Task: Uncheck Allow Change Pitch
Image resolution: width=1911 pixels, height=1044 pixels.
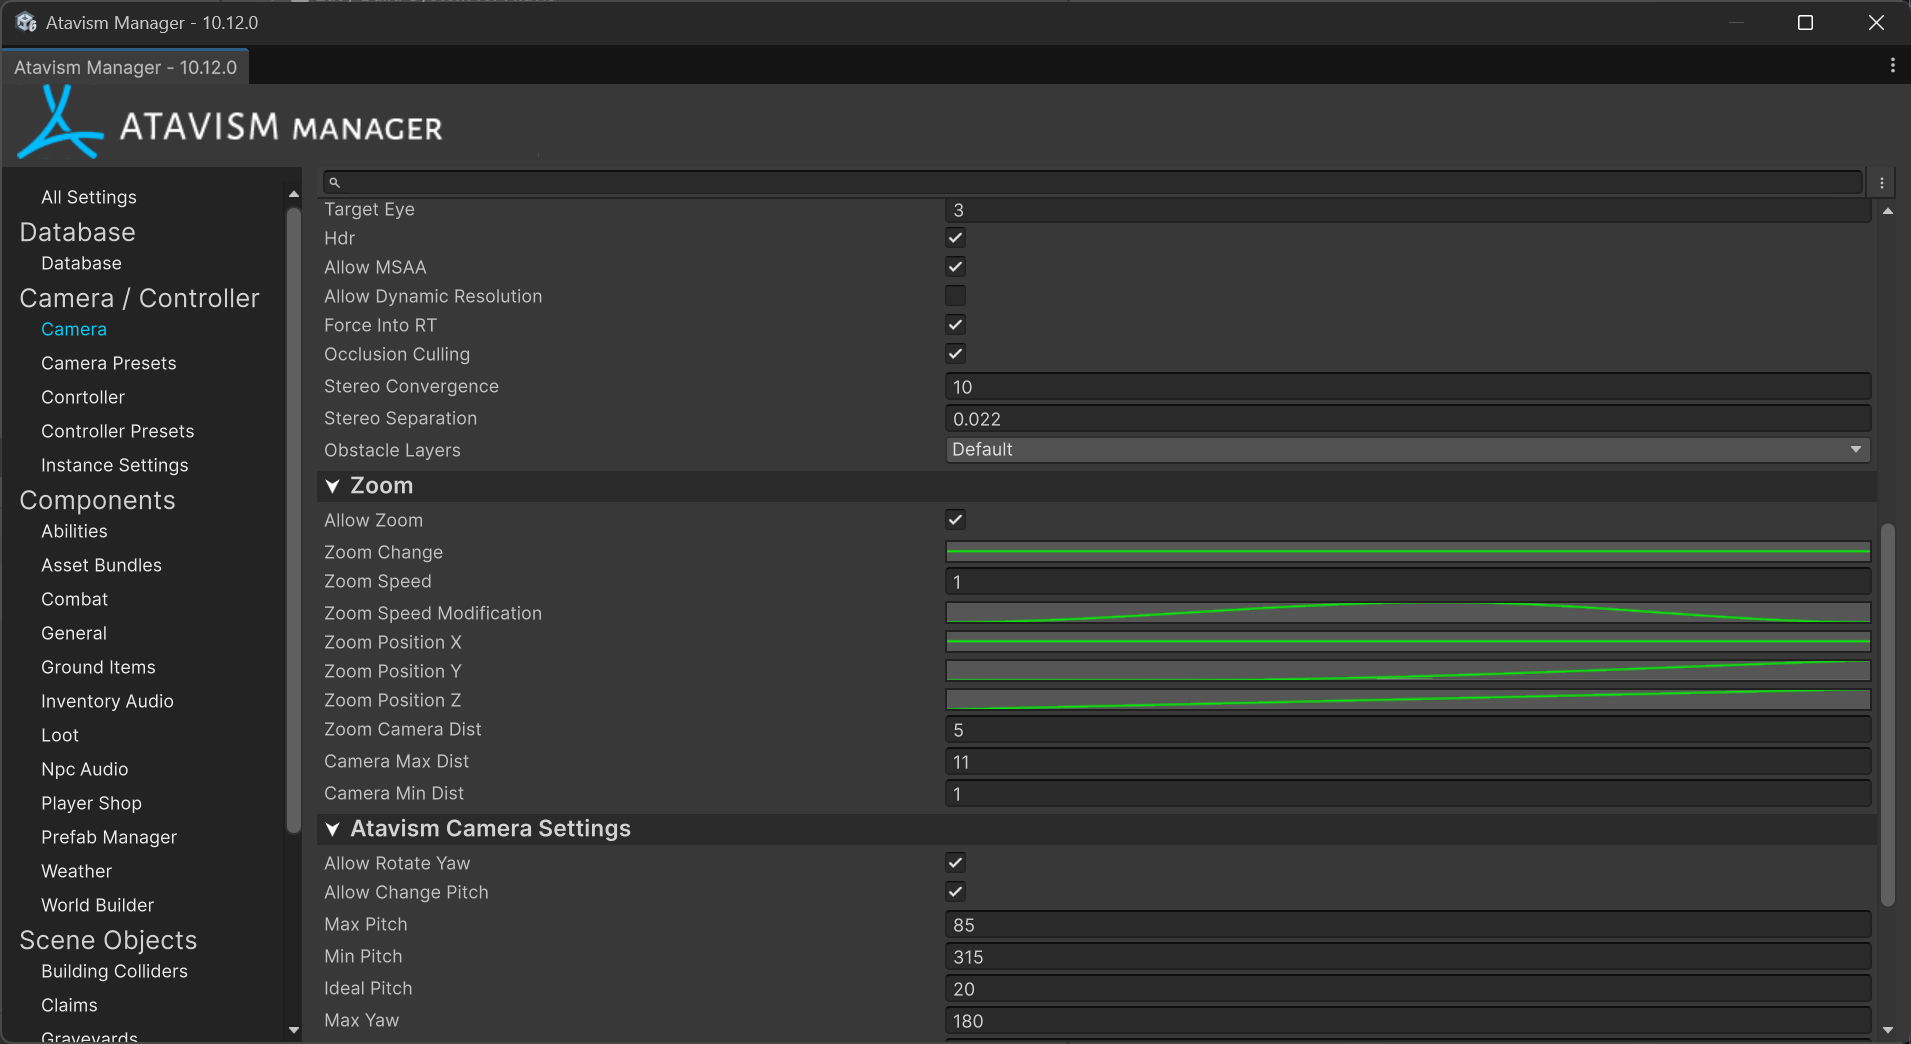Action: 955,892
